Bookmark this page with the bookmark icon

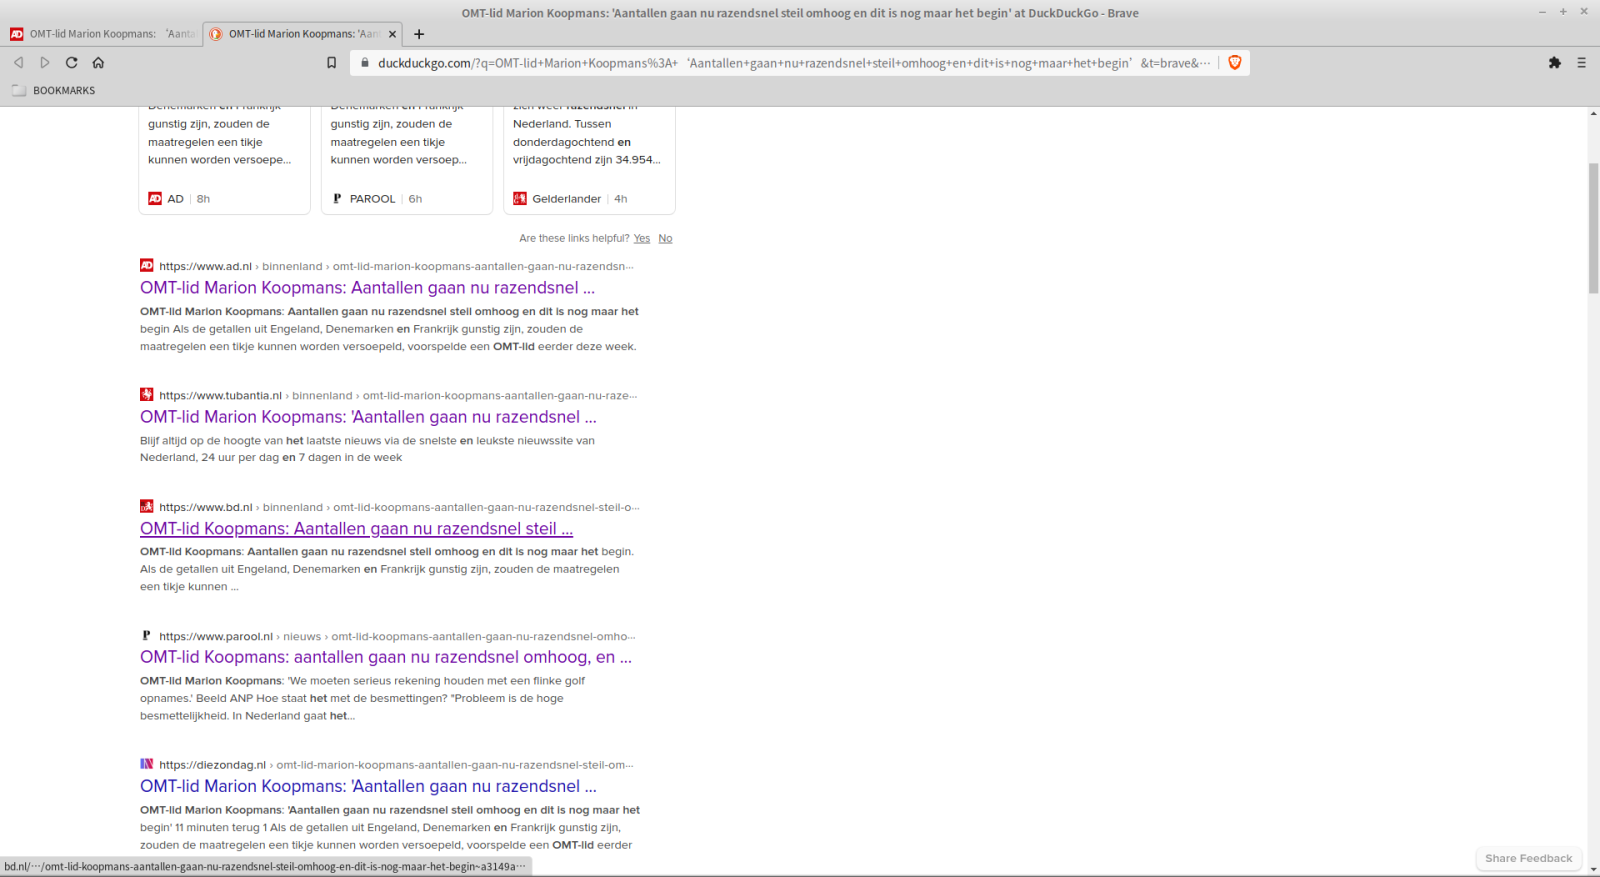[332, 63]
